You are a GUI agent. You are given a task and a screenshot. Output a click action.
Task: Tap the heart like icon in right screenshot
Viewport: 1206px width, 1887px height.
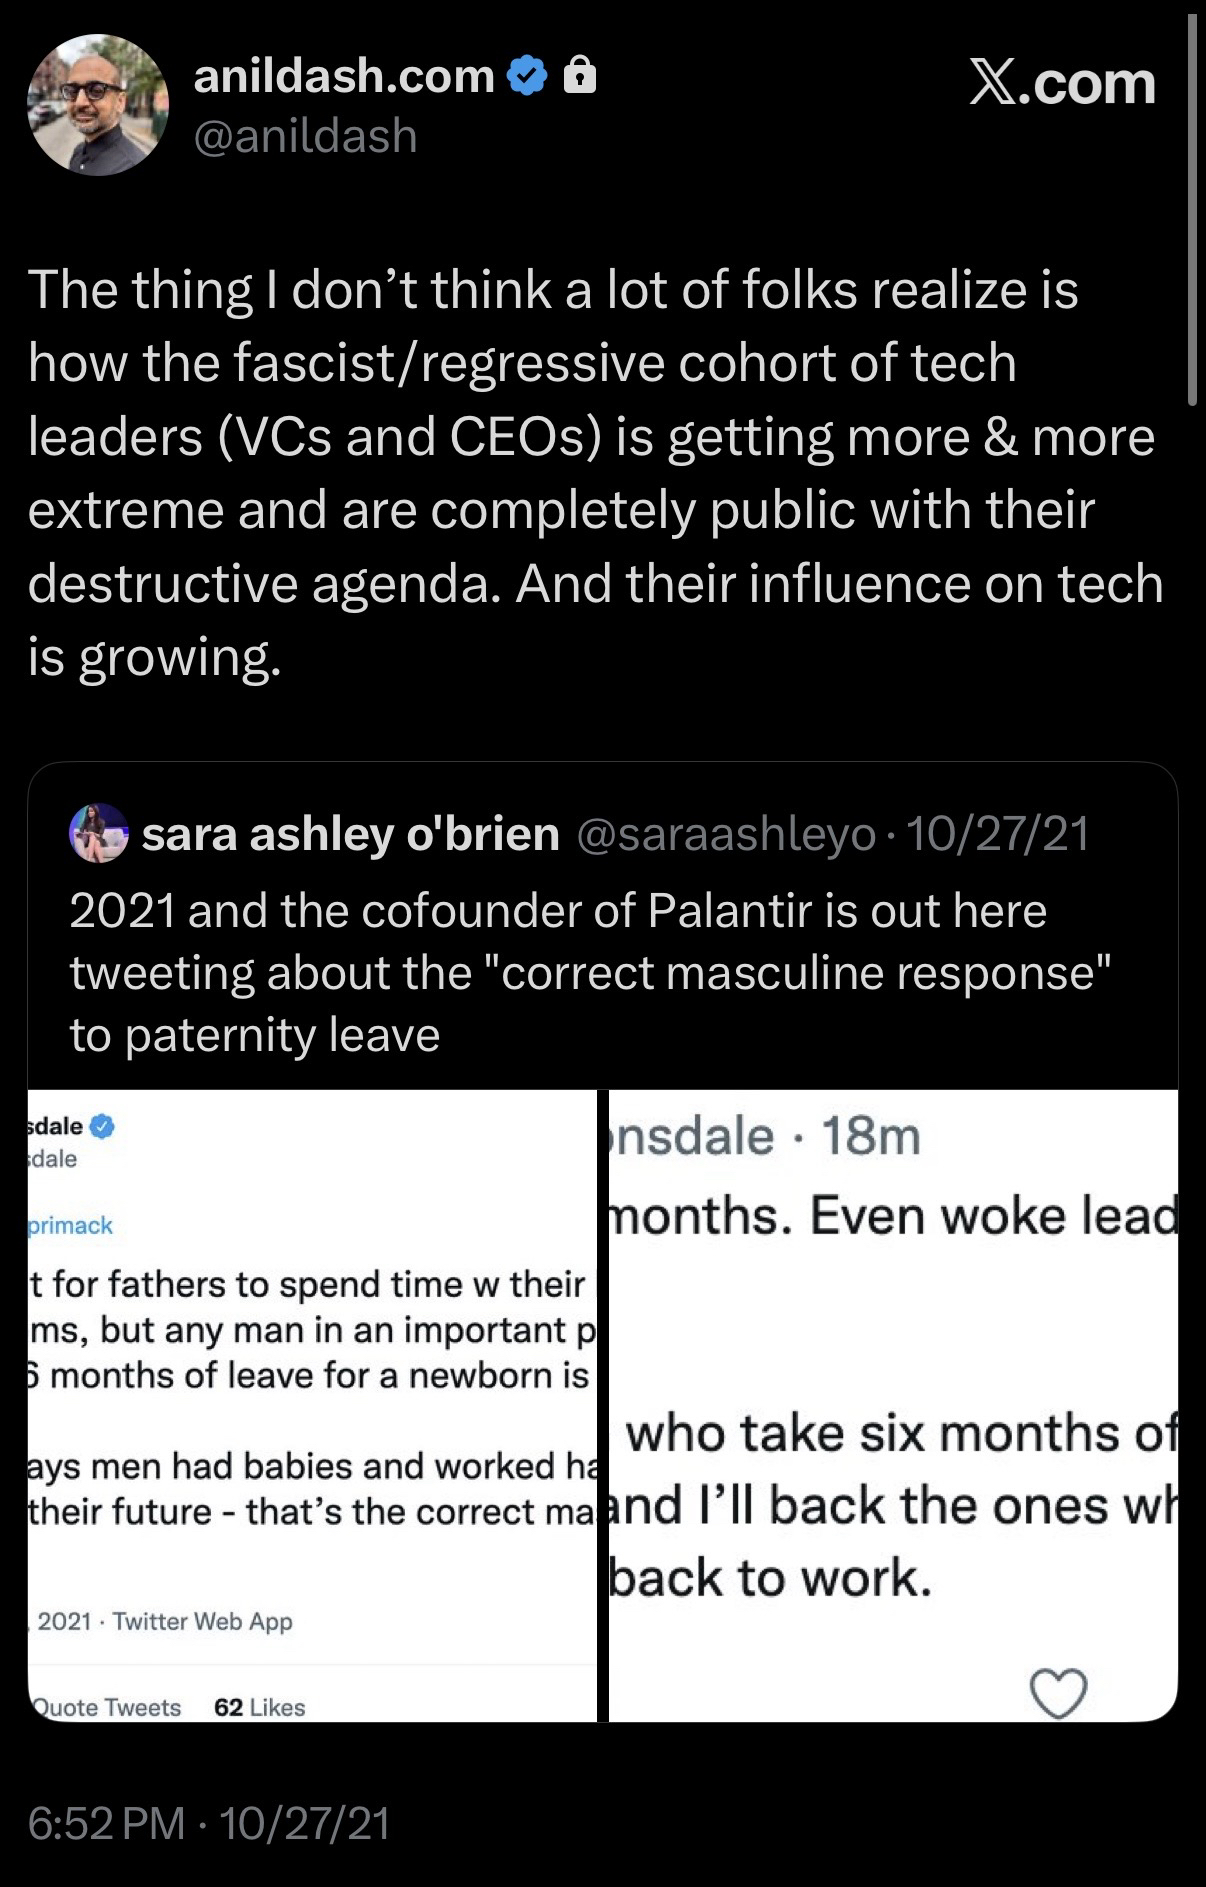point(1058,1693)
